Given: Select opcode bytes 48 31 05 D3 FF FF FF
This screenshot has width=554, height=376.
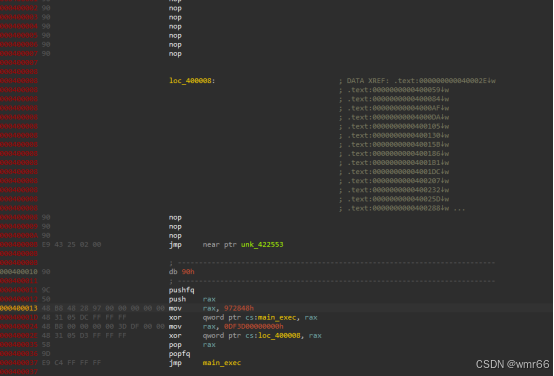Looking at the screenshot, I should (84, 336).
